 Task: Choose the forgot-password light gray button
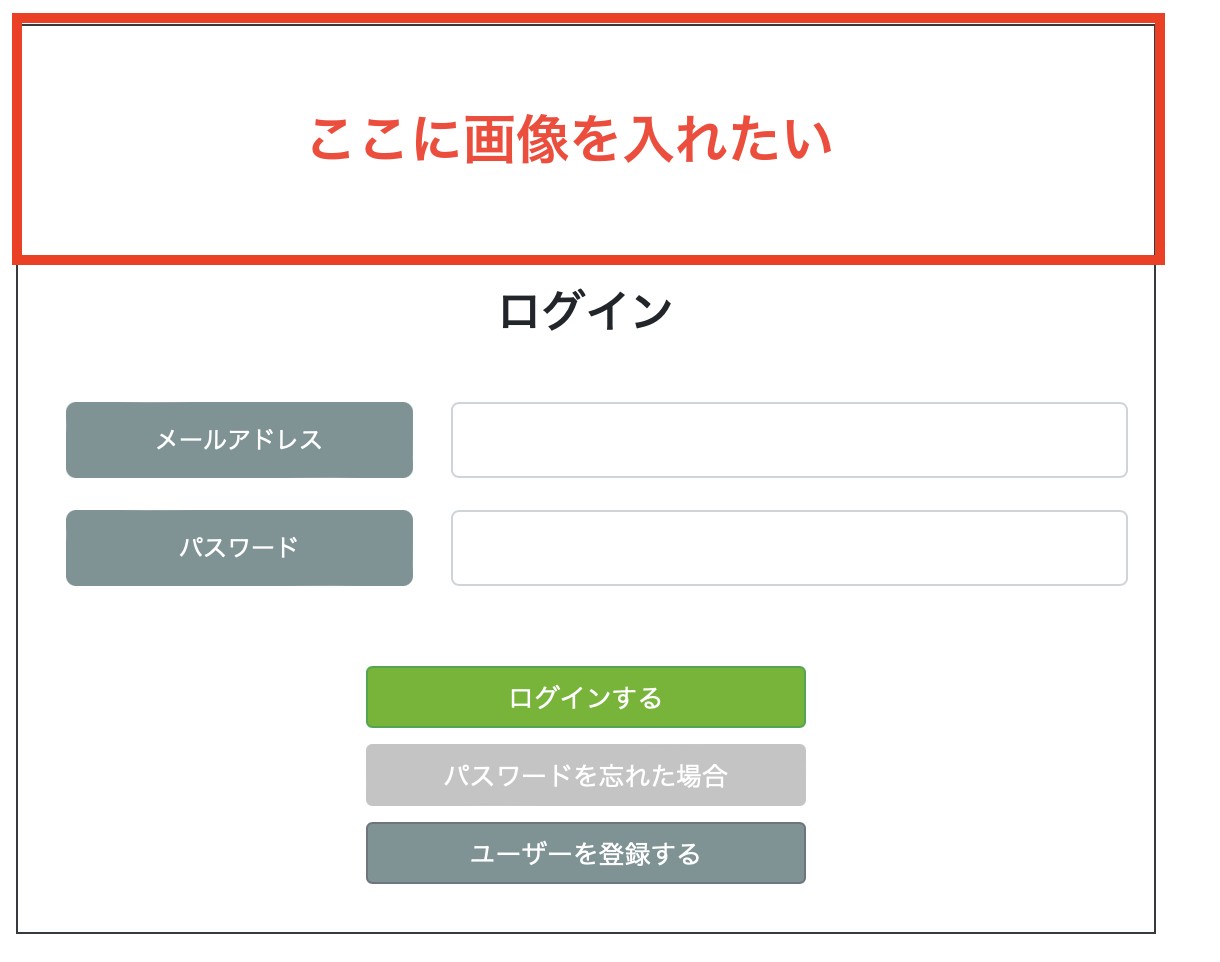coord(585,775)
